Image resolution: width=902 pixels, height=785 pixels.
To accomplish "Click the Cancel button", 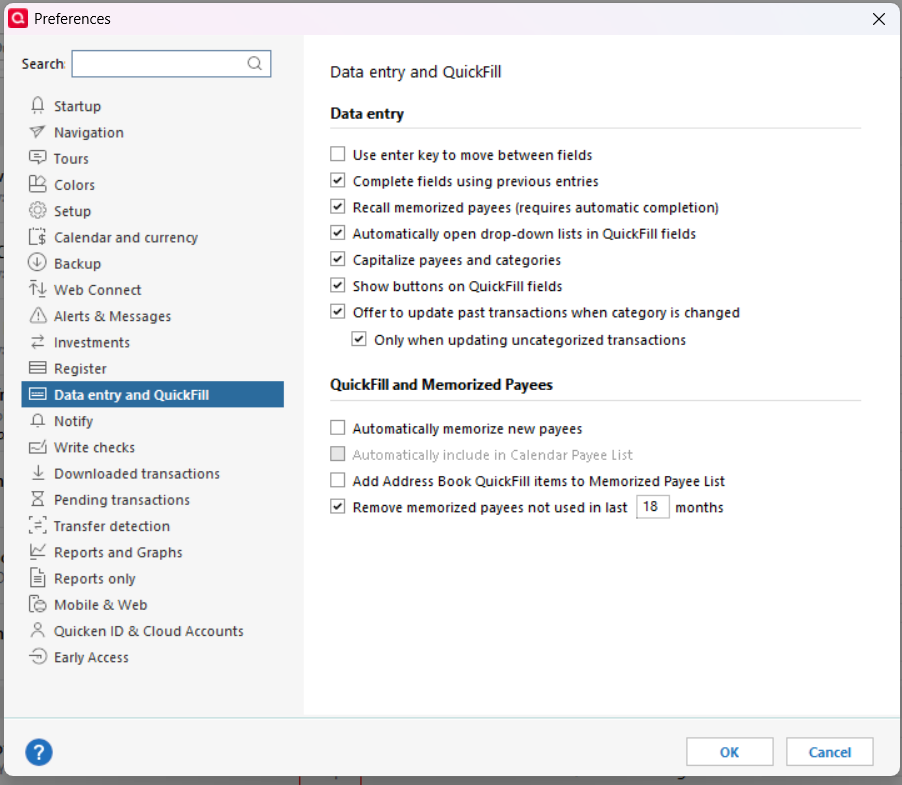I will (x=830, y=752).
